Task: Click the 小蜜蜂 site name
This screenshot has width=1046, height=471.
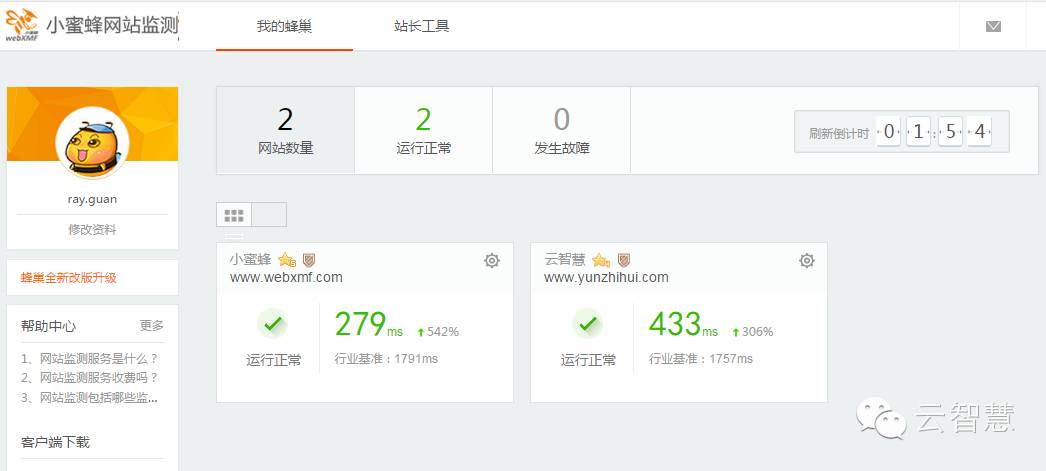Action: click(251, 260)
